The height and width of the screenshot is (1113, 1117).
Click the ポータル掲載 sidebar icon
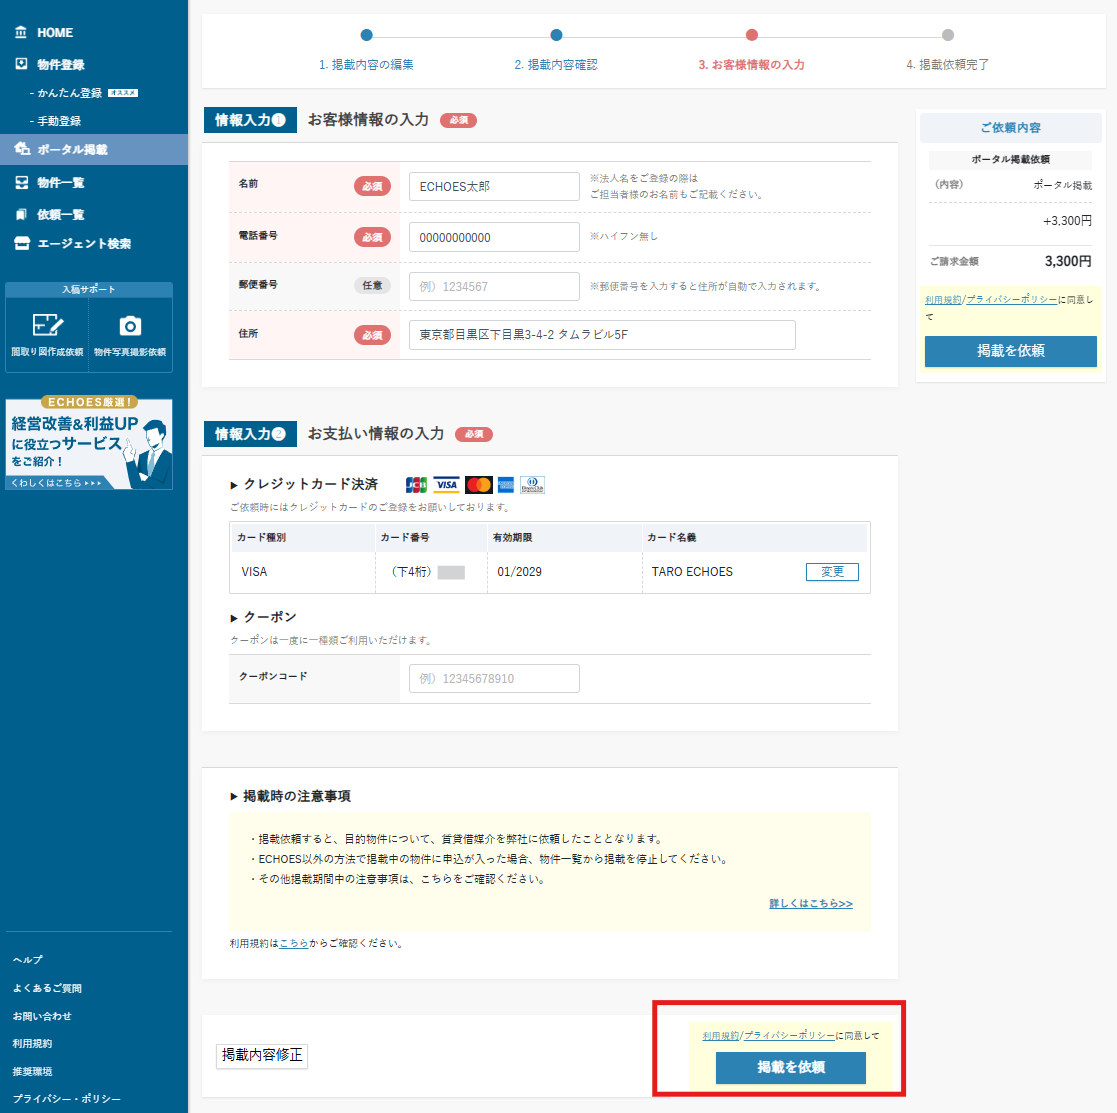coord(21,149)
